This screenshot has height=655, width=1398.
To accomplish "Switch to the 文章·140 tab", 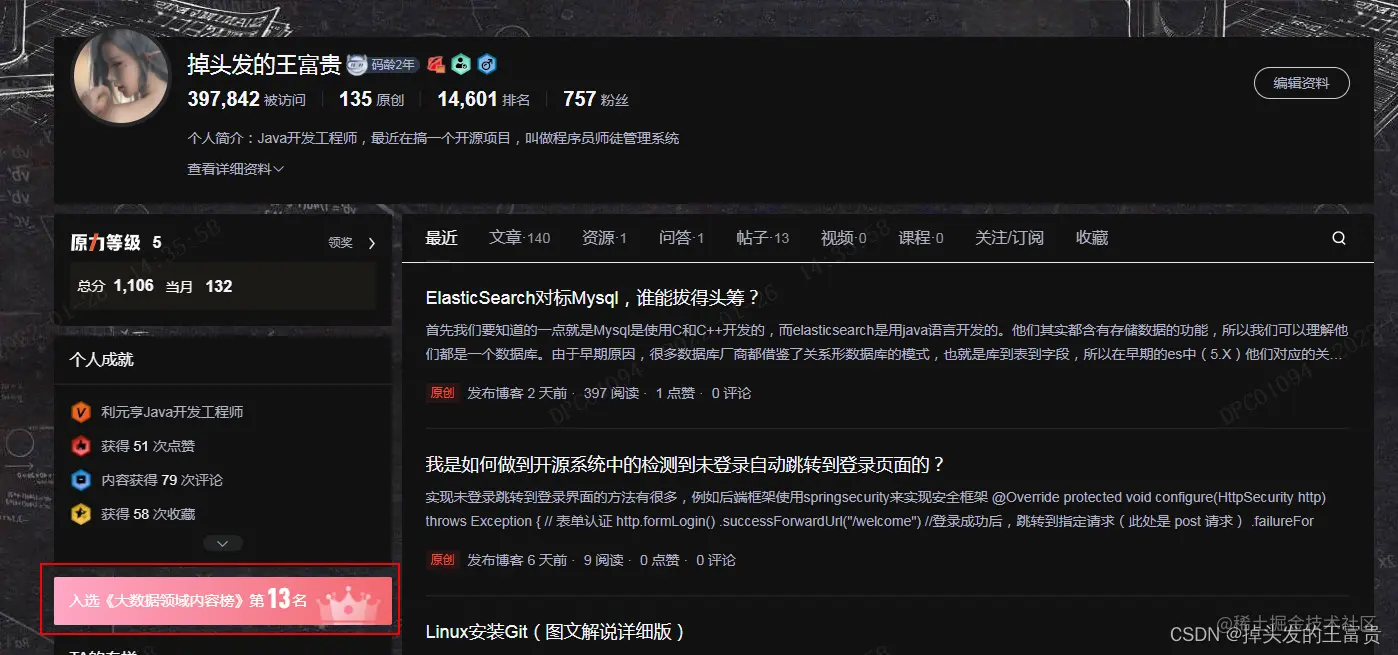I will tap(519, 238).
